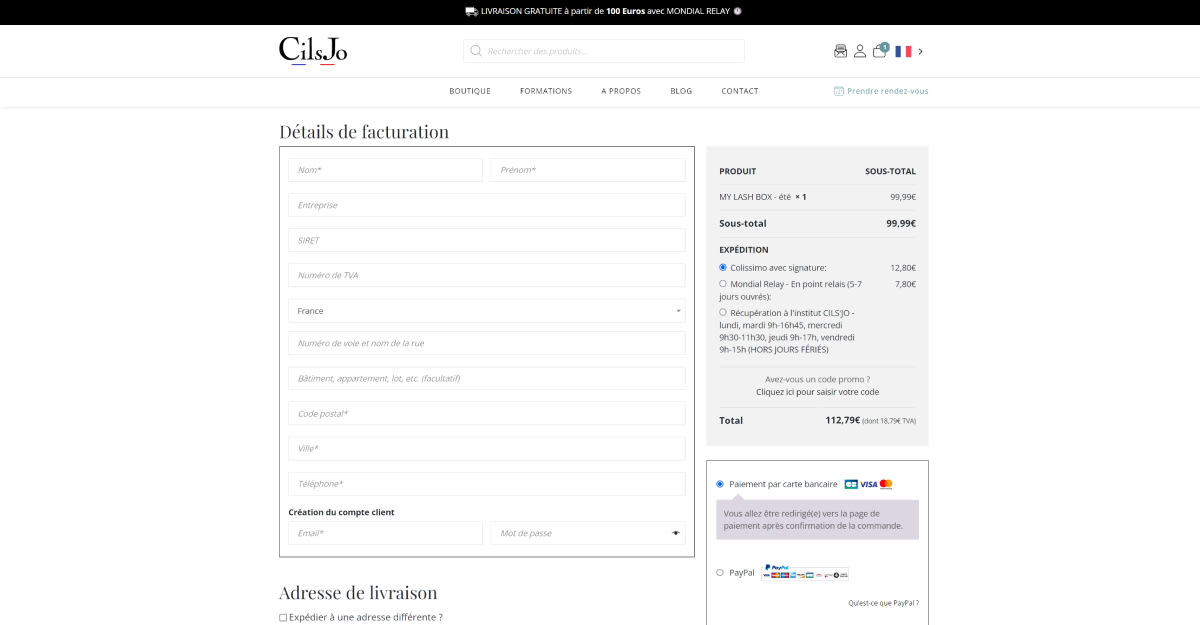
Task: Click the delivery truck icon in banner
Action: point(471,11)
